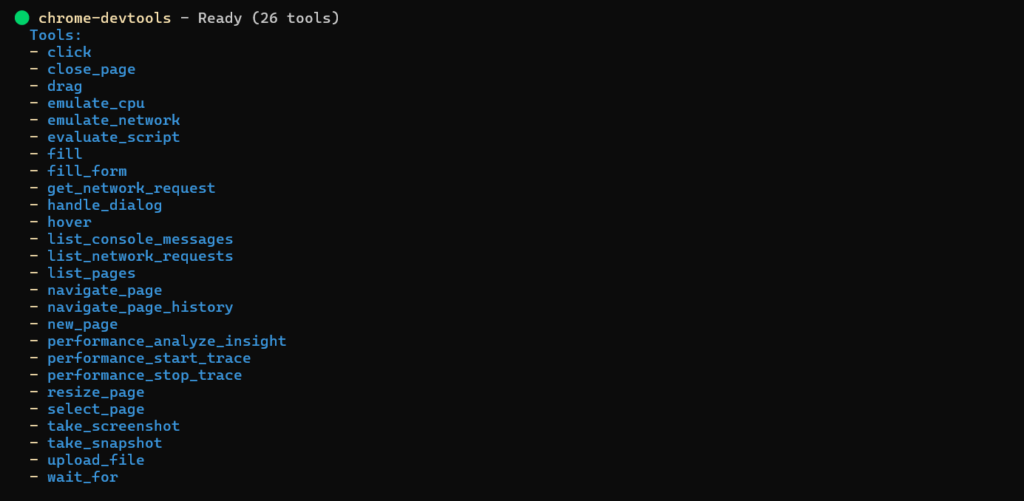Pick the take_screenshot tool
The image size is (1024, 501).
pyautogui.click(x=113, y=426)
